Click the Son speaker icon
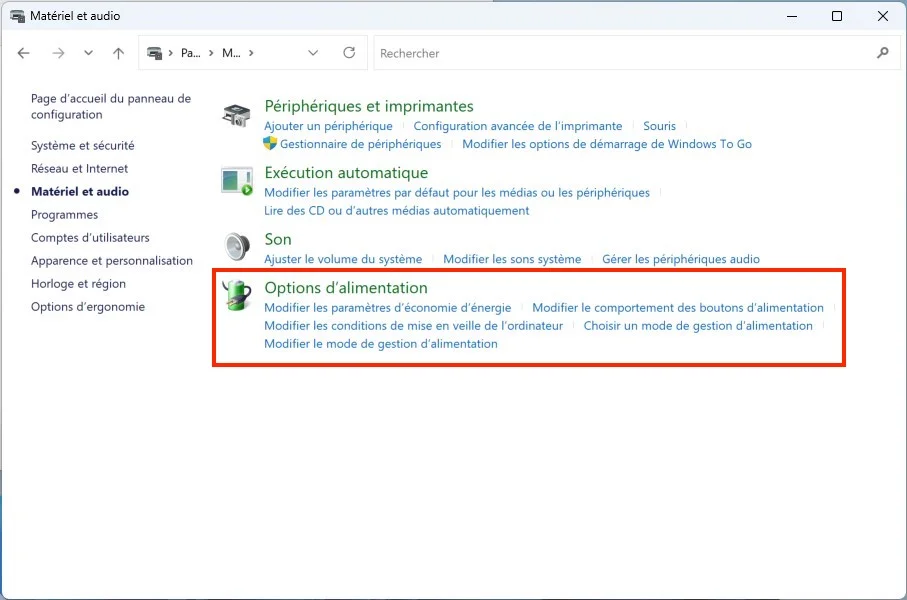Viewport: 907px width, 600px height. coord(237,247)
